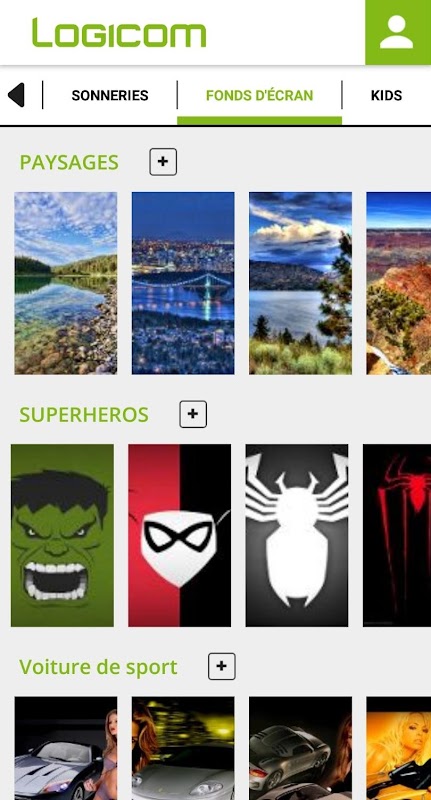
Task: Open the Hulk face wallpaper
Action: tap(62, 535)
